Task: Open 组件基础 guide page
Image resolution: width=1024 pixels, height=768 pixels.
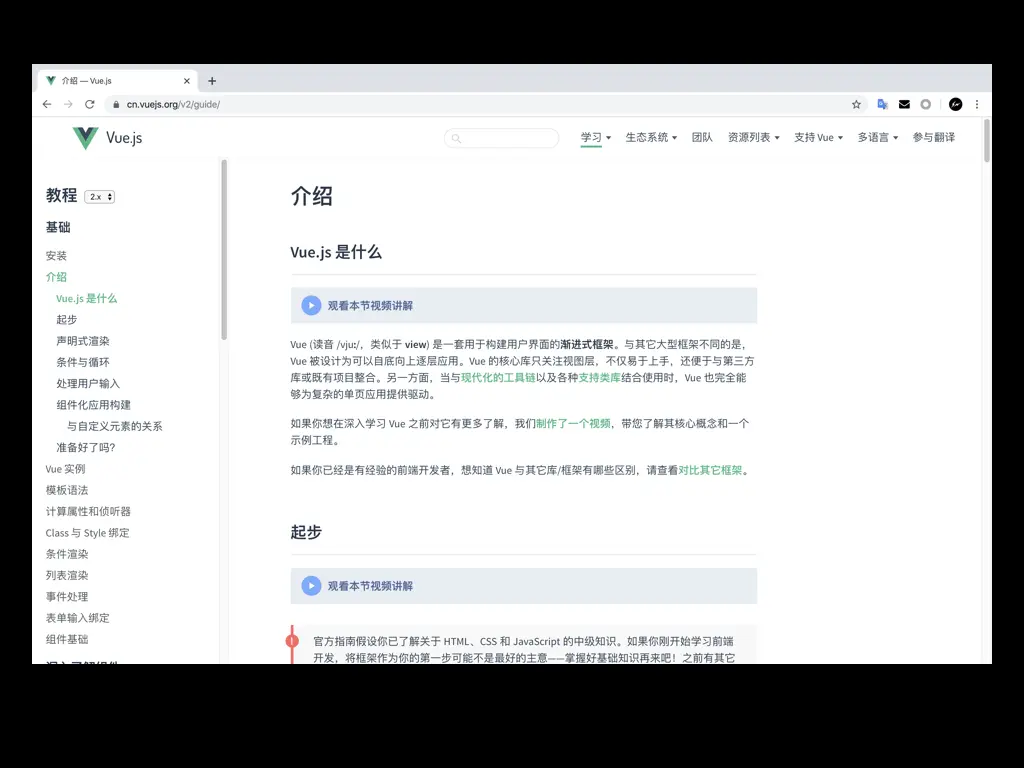Action: pyautogui.click(x=67, y=639)
